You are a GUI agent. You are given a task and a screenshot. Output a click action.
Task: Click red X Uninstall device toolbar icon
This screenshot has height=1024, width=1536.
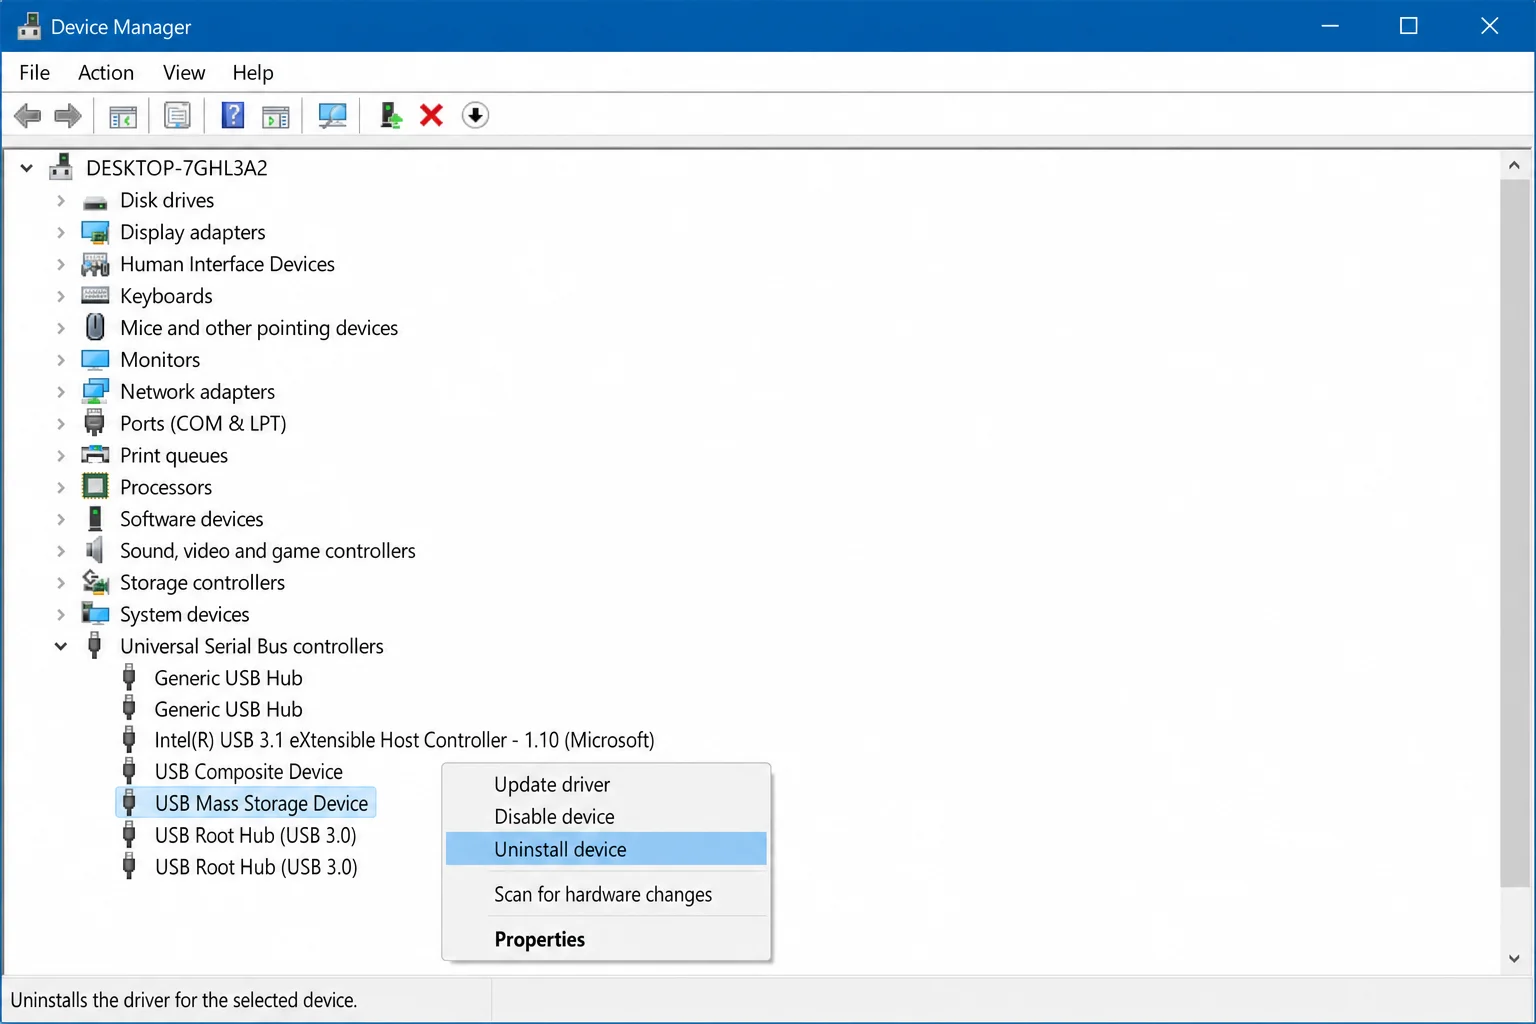(431, 116)
